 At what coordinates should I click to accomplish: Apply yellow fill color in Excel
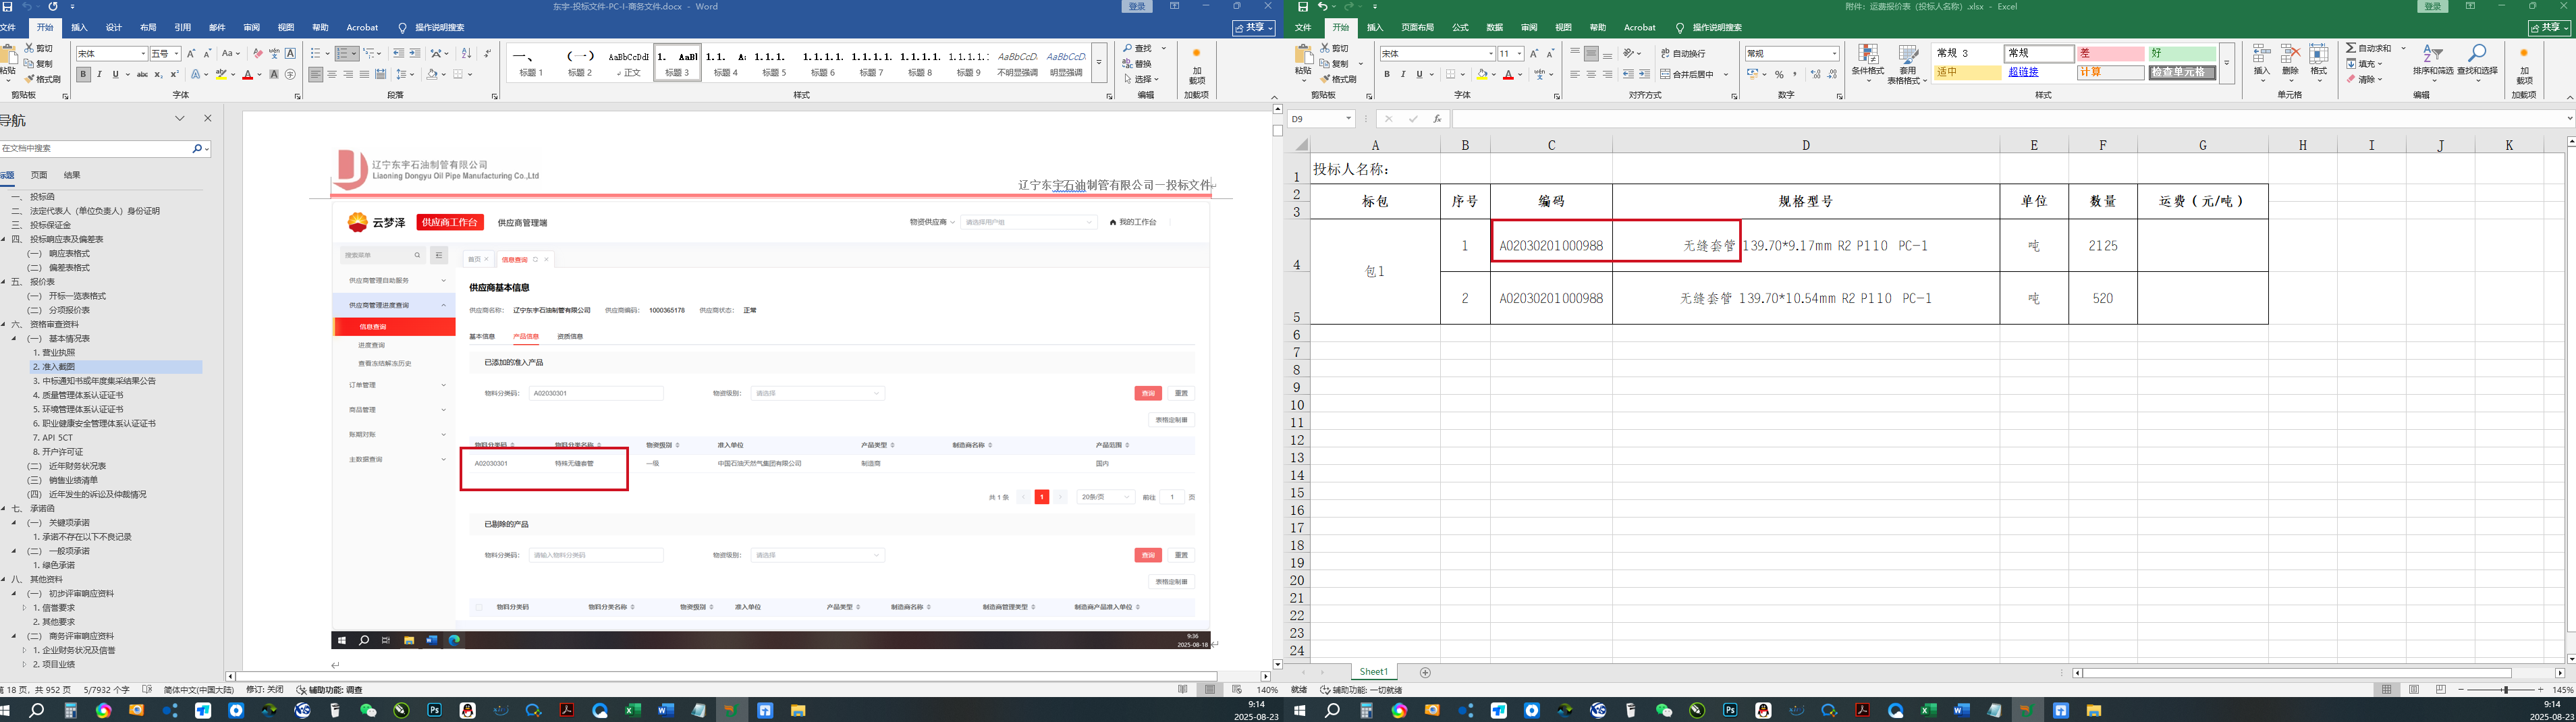tap(1482, 75)
